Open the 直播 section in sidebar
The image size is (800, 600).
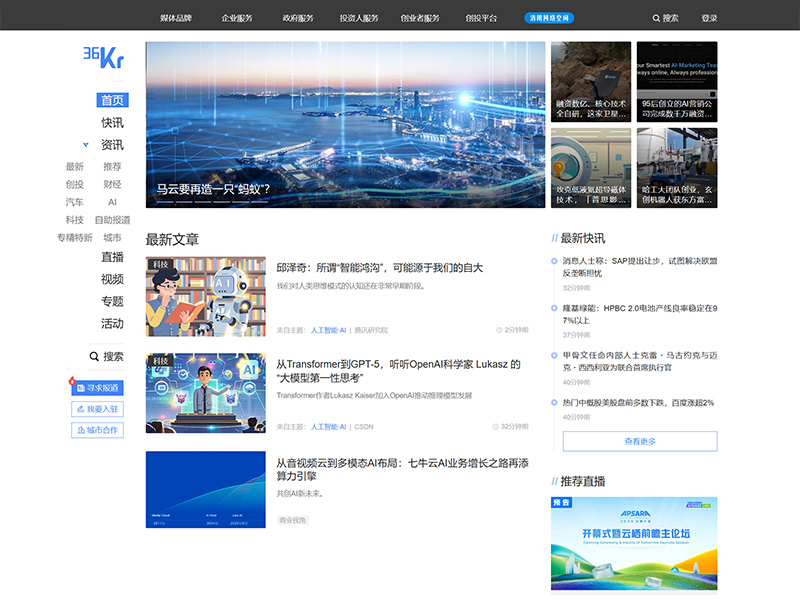coord(112,257)
